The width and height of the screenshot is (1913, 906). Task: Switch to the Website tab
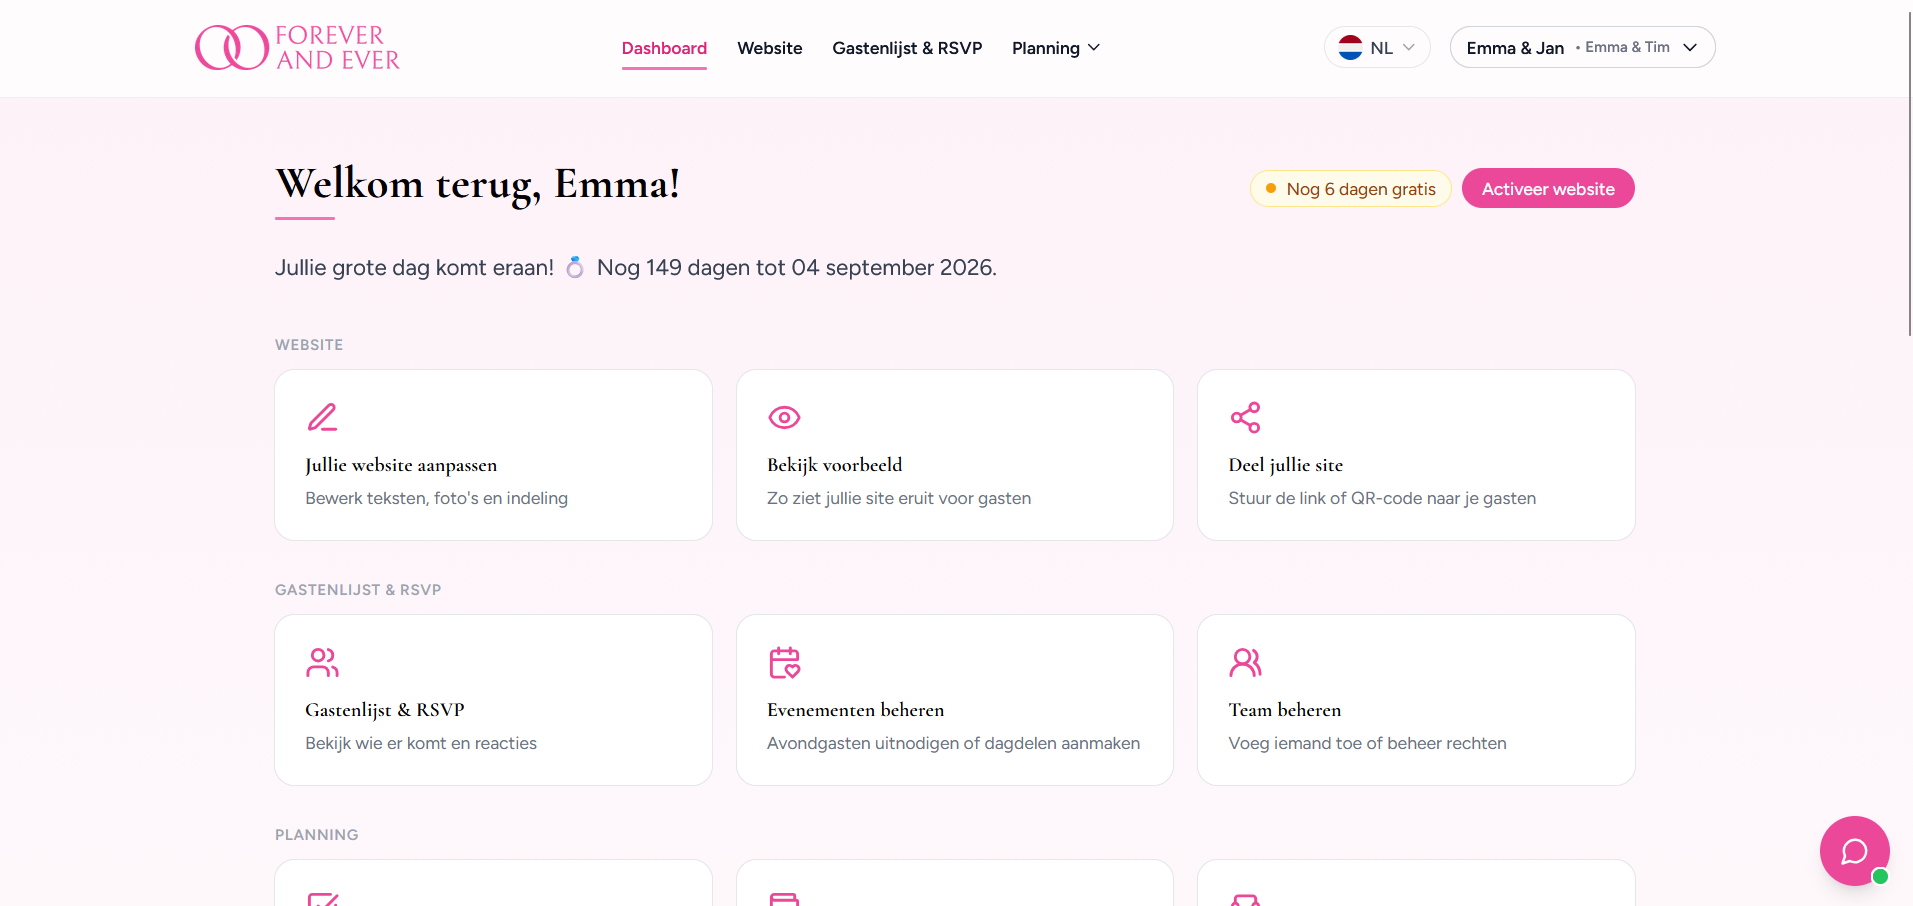pos(769,48)
